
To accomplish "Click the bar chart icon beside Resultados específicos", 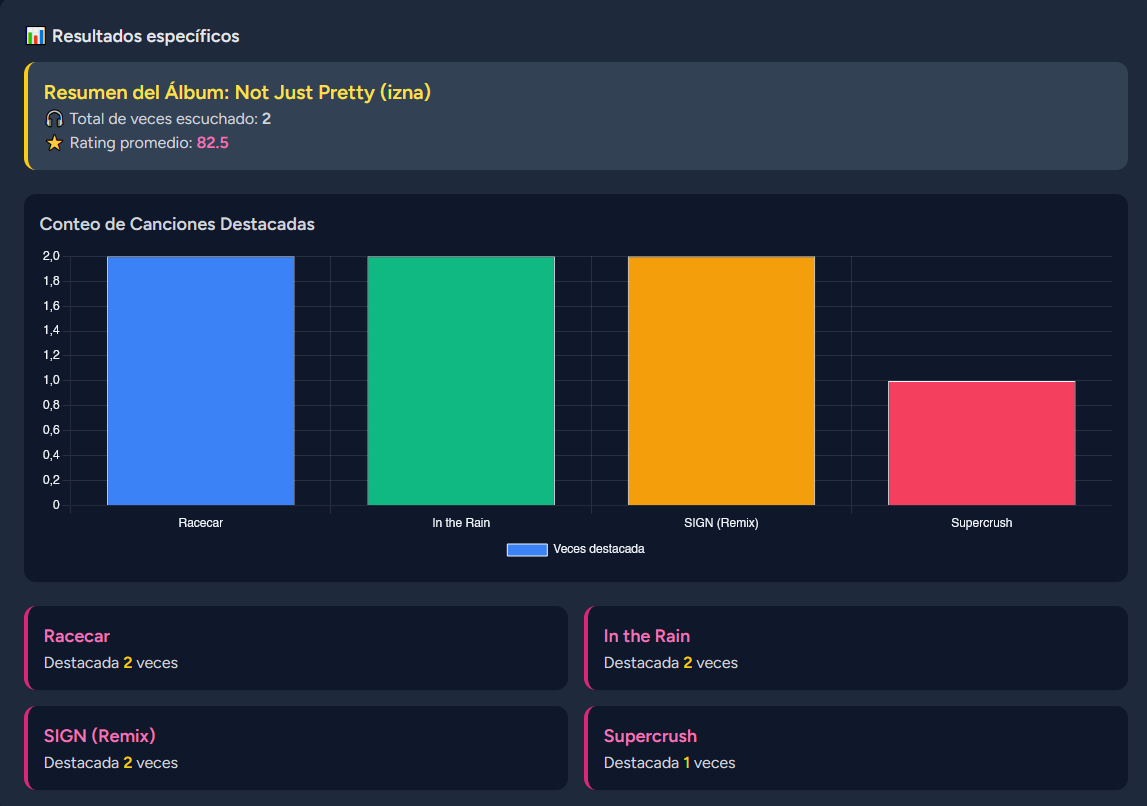I will tap(35, 36).
